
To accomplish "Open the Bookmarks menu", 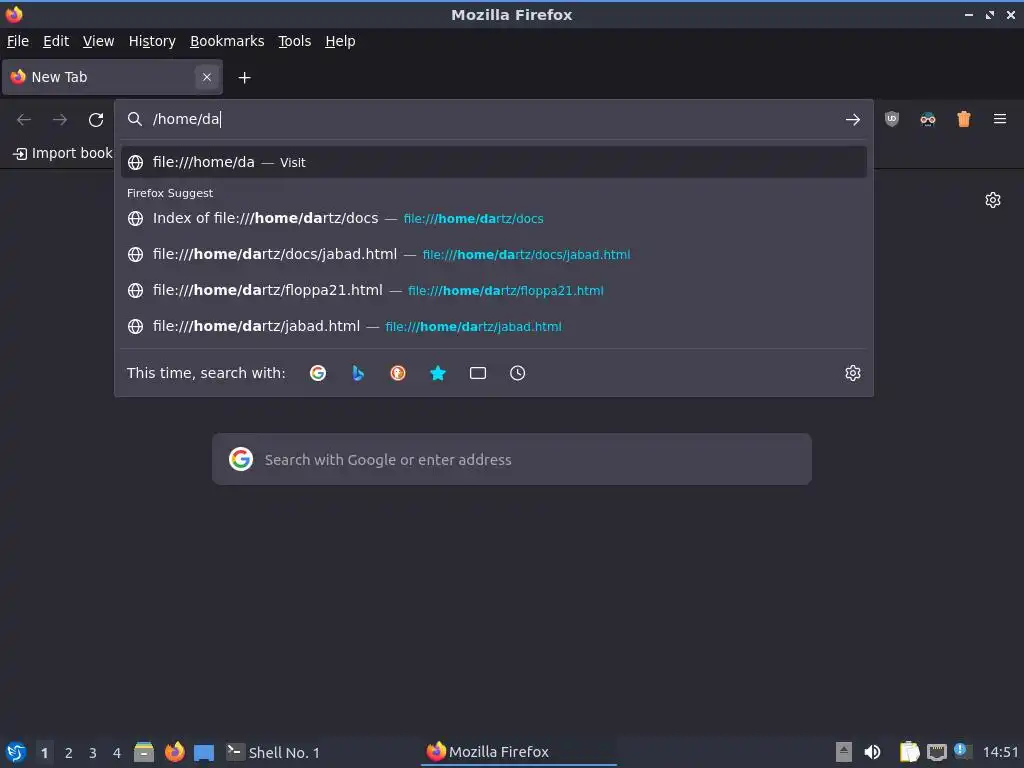I will [x=227, y=41].
